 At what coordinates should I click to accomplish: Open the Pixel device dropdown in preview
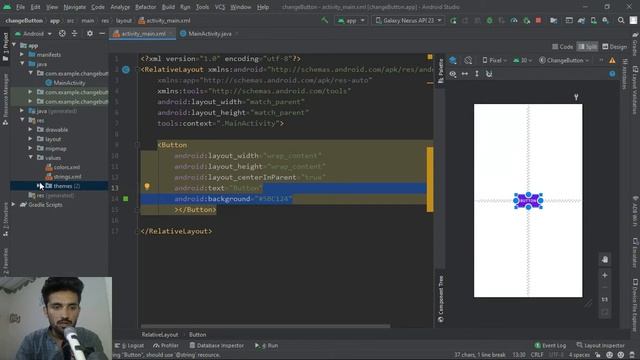click(494, 60)
